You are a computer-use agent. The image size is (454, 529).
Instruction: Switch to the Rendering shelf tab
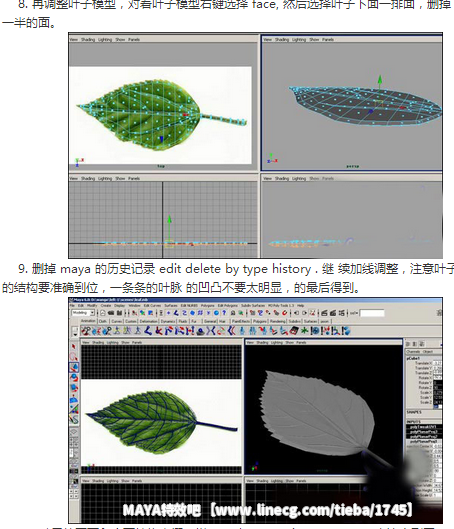click(278, 321)
